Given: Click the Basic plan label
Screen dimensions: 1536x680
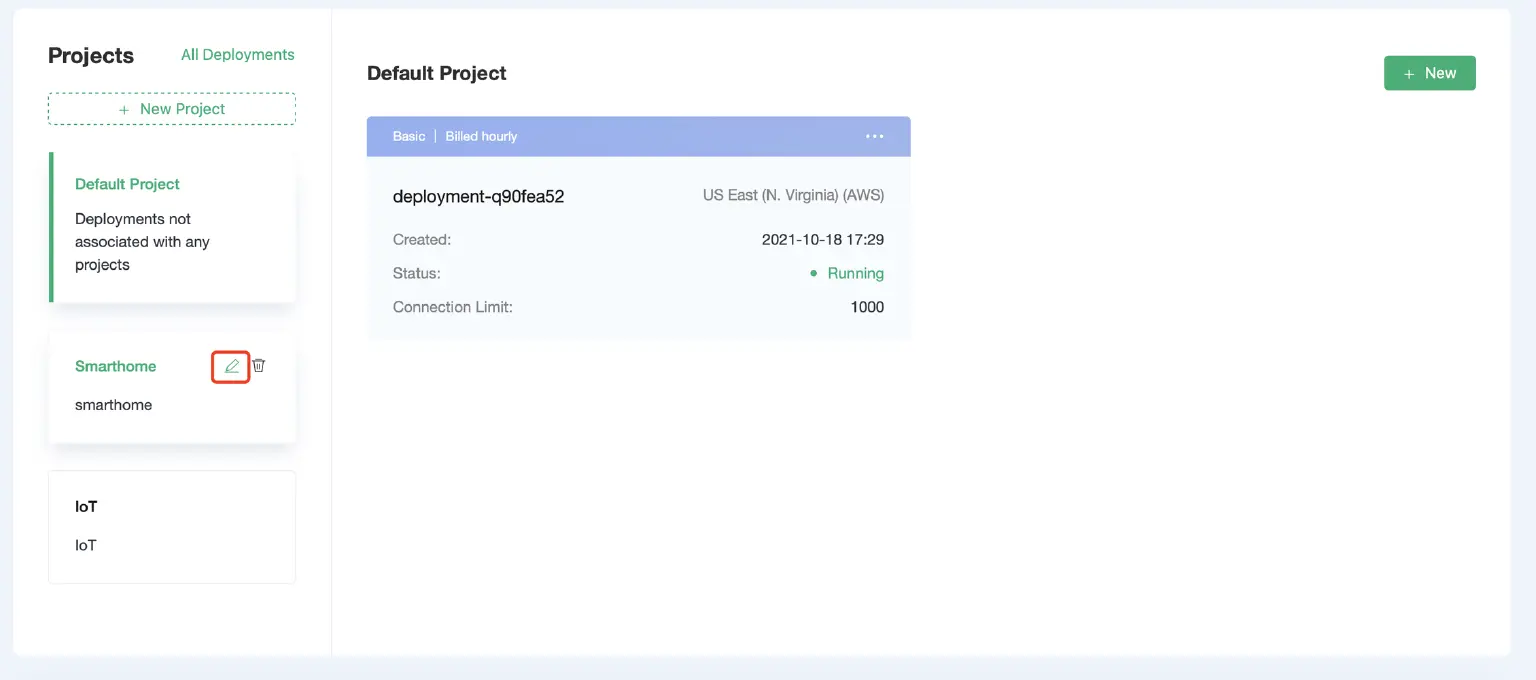Looking at the screenshot, I should [409, 136].
